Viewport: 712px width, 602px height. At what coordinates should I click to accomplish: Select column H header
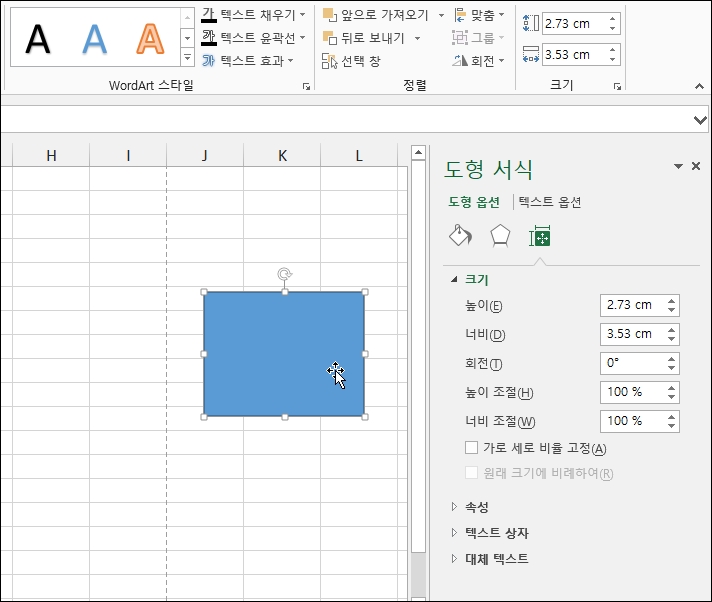click(x=51, y=156)
